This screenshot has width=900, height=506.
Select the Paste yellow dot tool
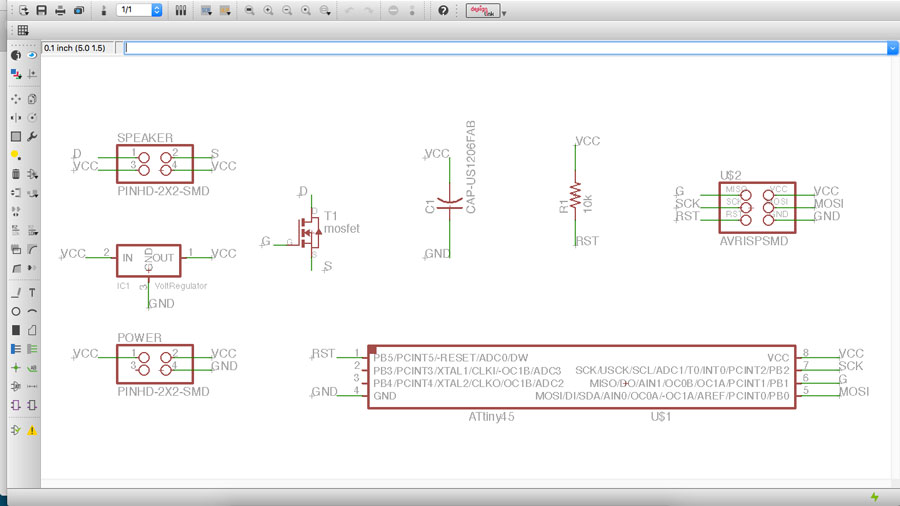15,155
